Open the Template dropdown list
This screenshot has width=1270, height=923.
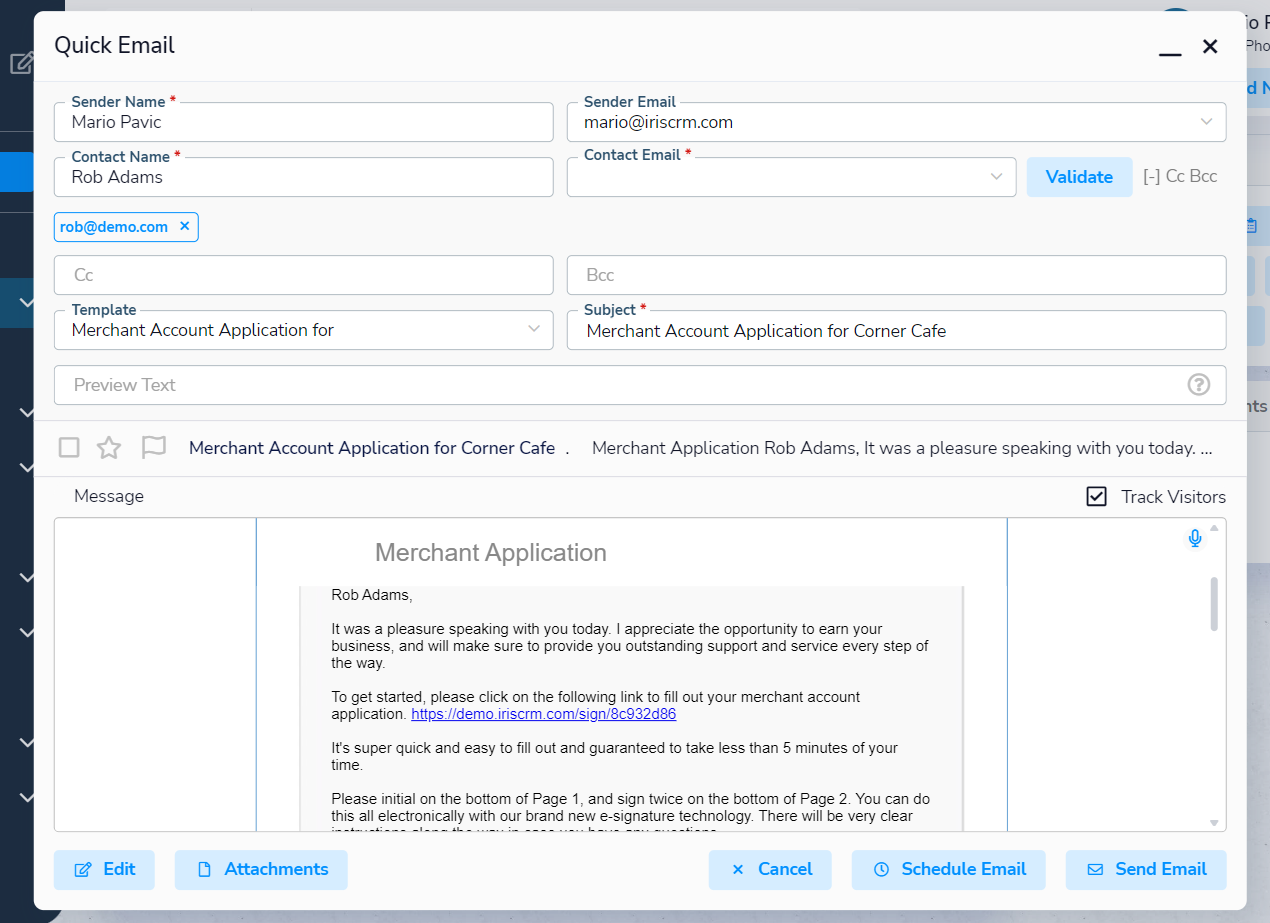coord(534,330)
